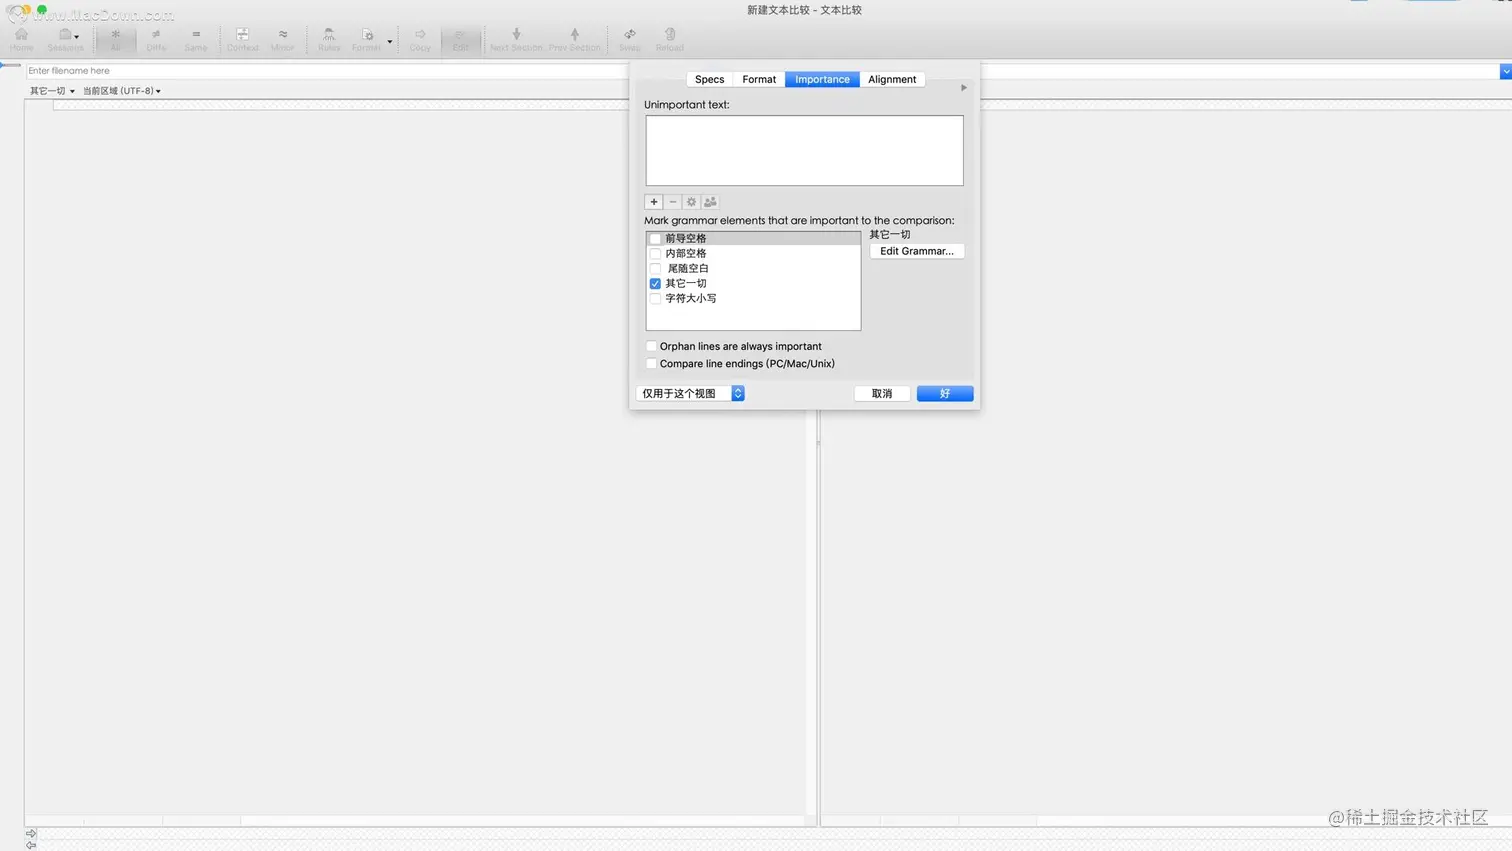Expand the Format toolbar dropdown arrow
1512x851 pixels.
(x=390, y=42)
